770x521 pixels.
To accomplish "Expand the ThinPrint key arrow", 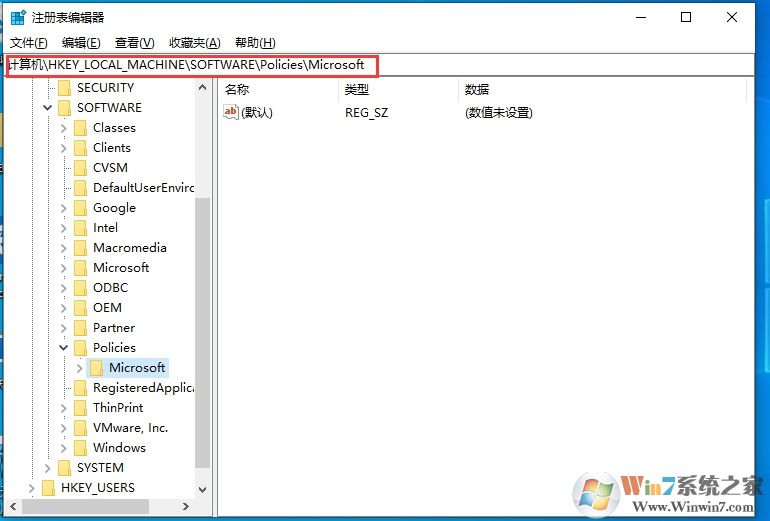I will click(x=63, y=408).
